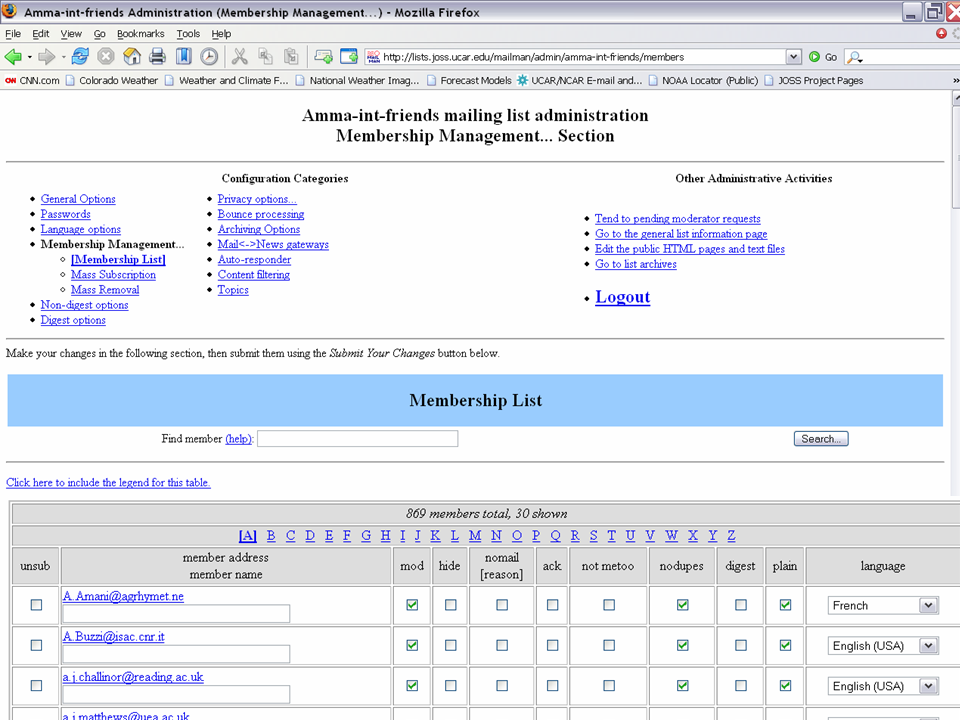Click the red indicator icon beside the Help menu row
Viewport: 960px width, 720px height.
coord(941,33)
